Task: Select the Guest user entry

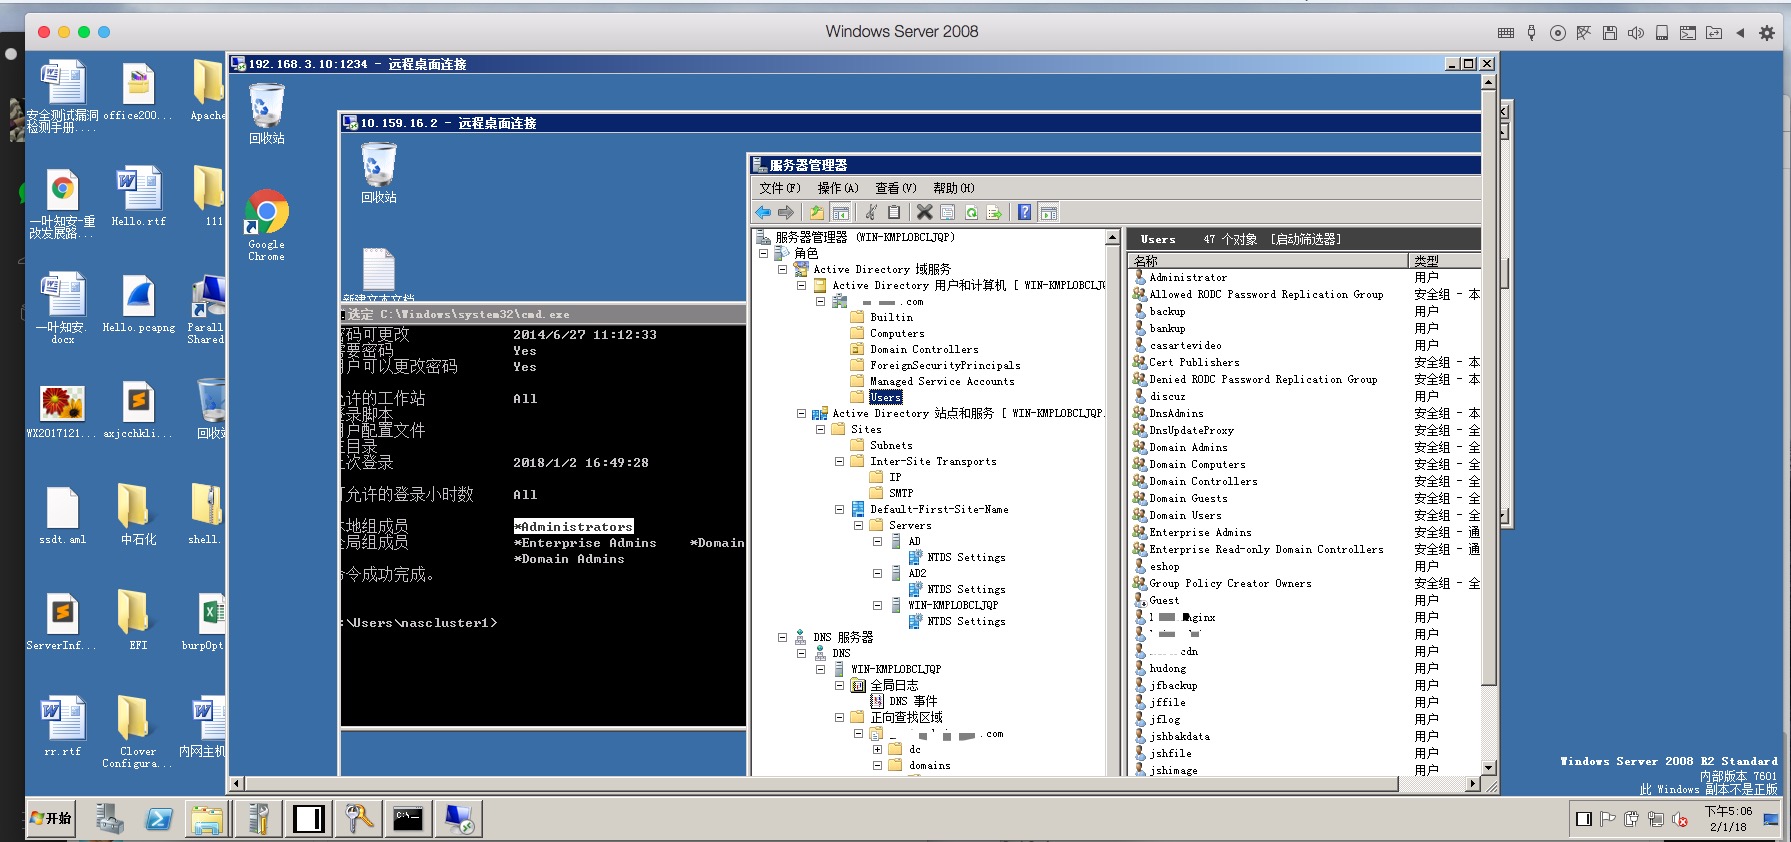Action: [x=1164, y=601]
